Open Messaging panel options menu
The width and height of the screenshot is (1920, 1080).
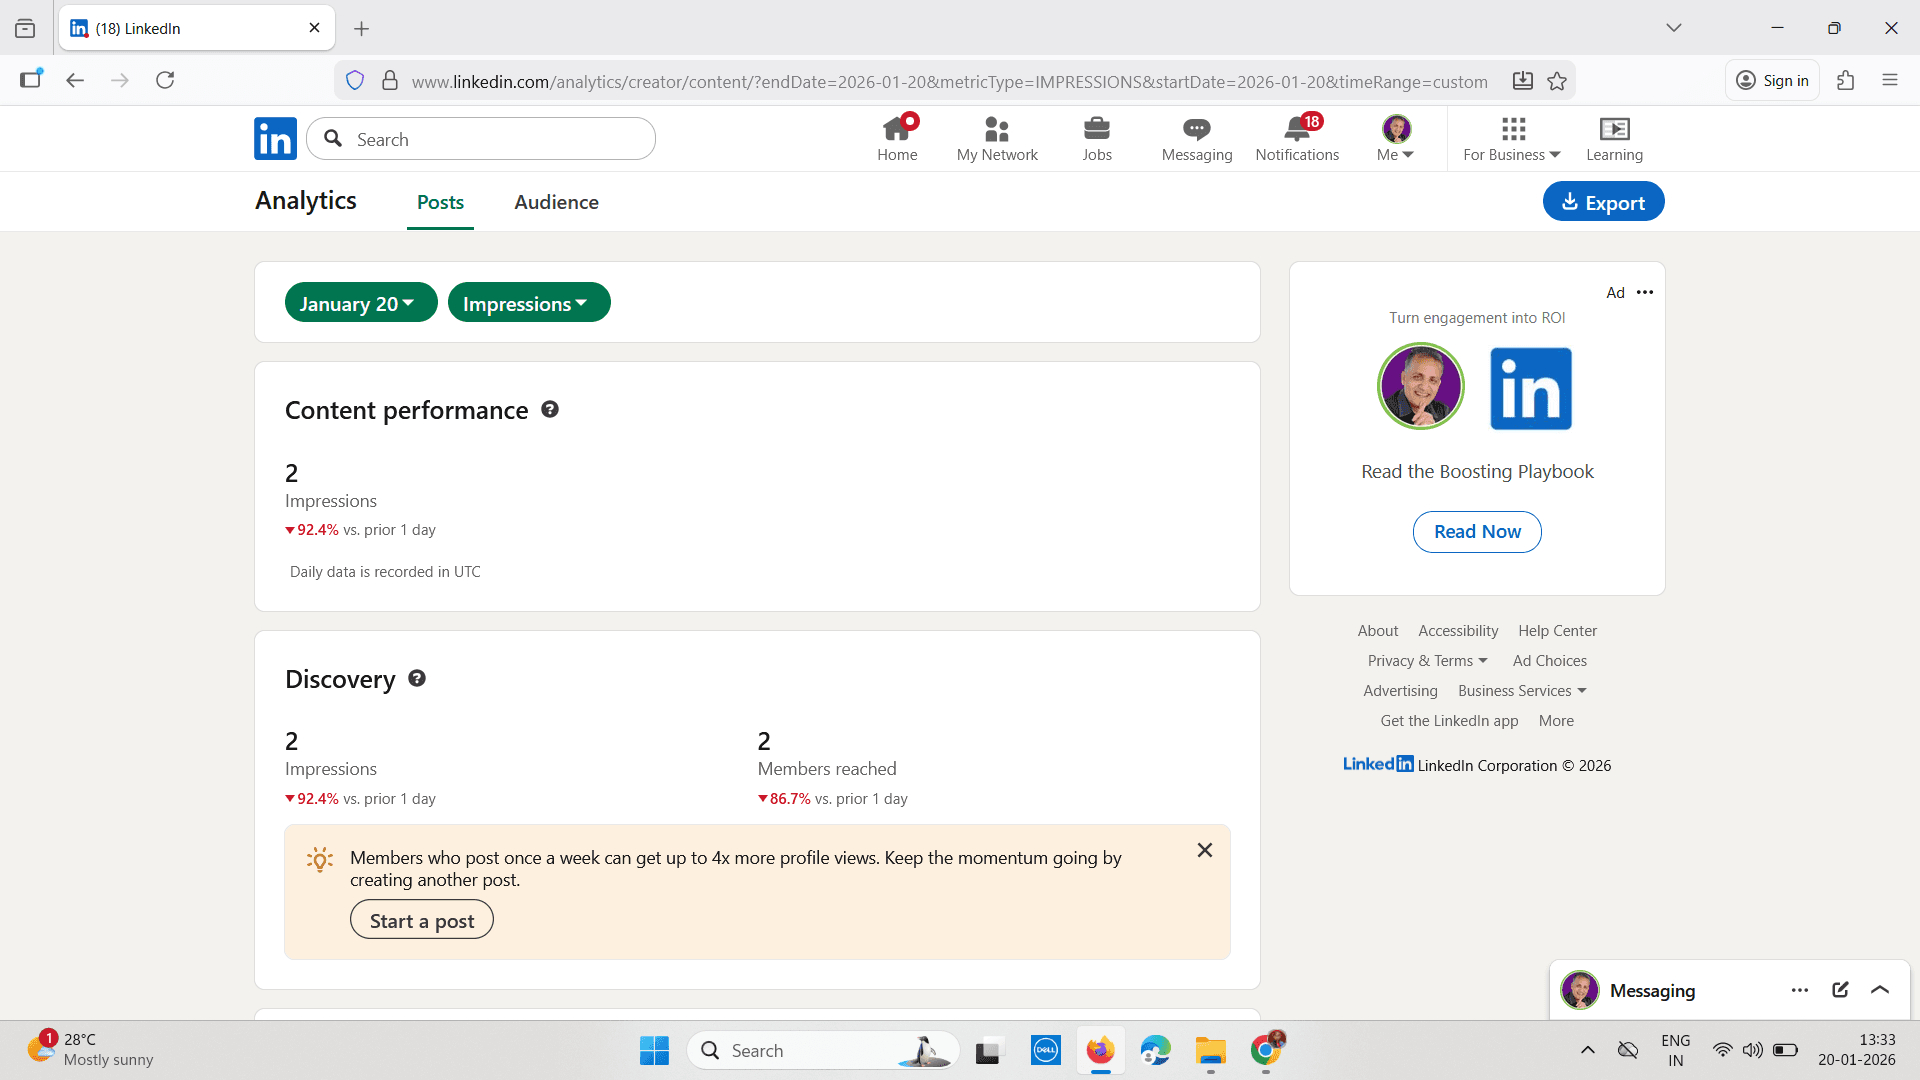(x=1800, y=990)
